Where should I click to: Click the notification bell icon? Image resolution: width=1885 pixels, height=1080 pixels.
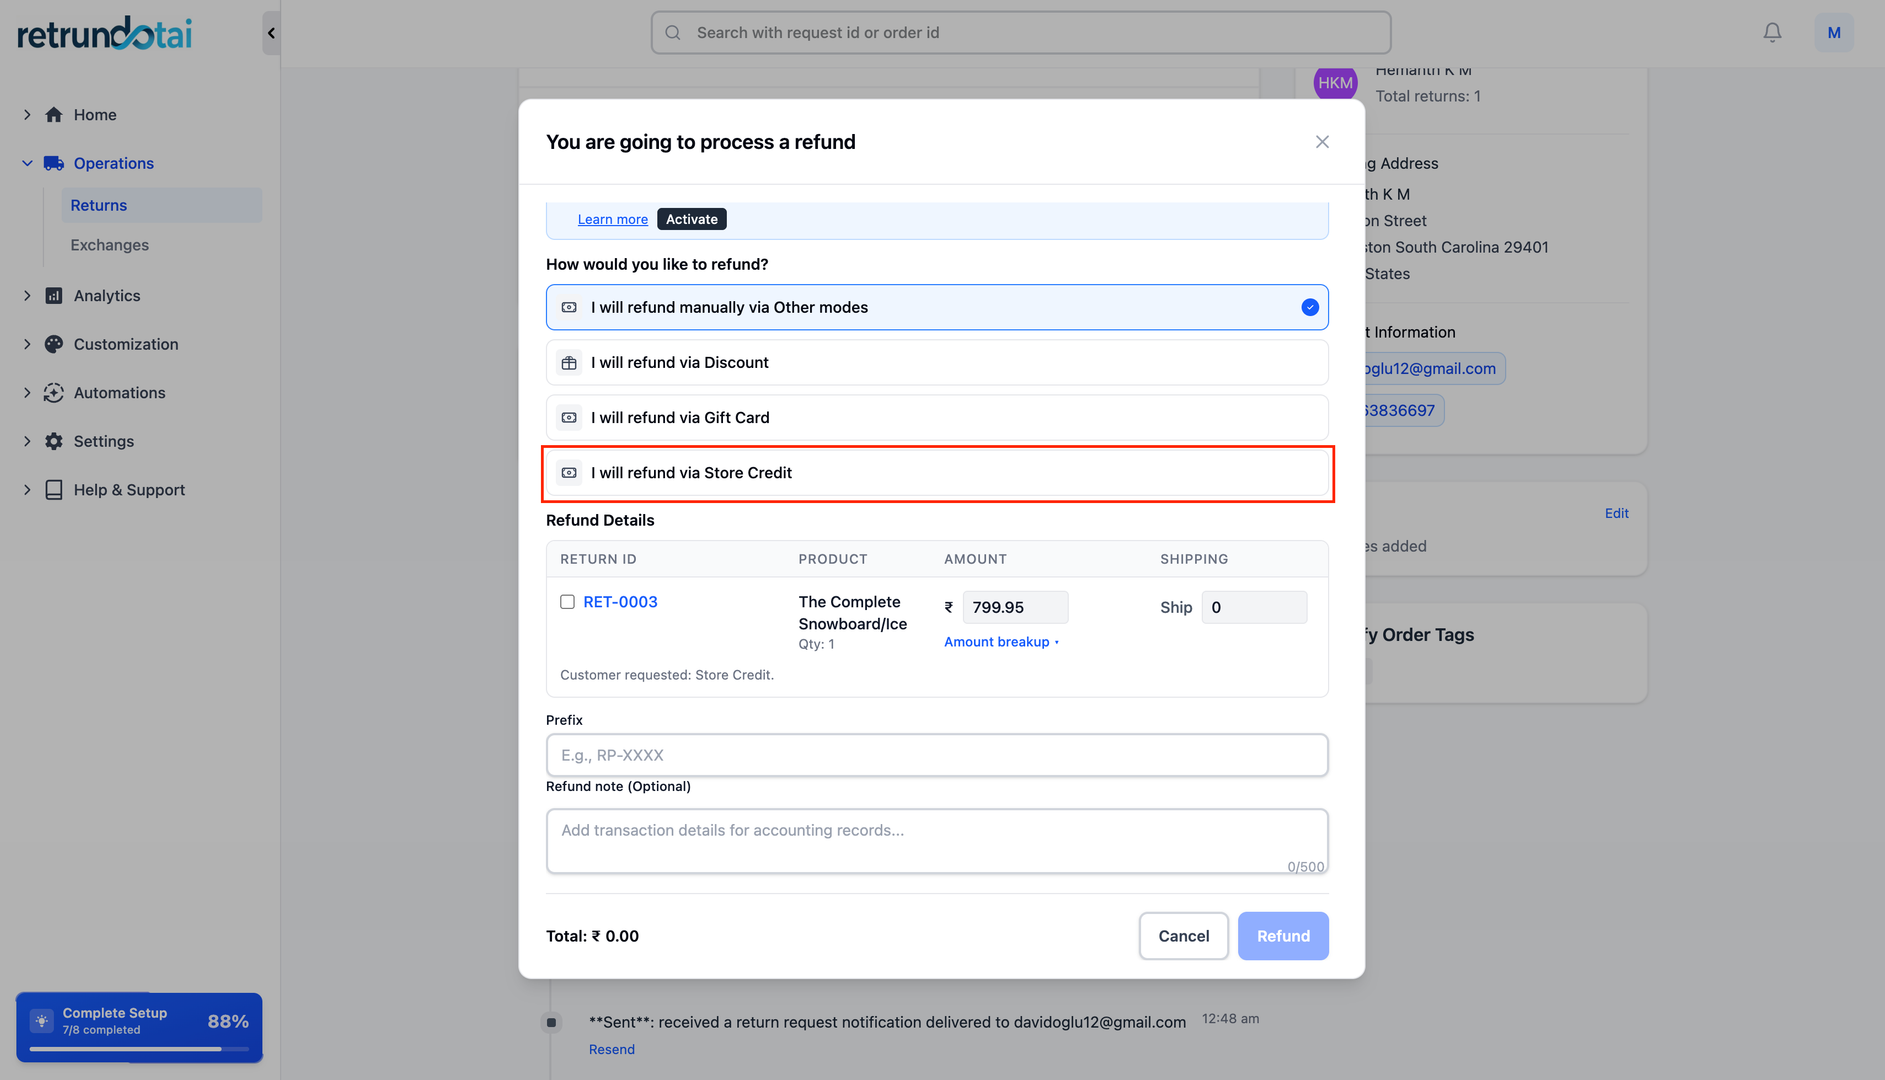[x=1772, y=33]
